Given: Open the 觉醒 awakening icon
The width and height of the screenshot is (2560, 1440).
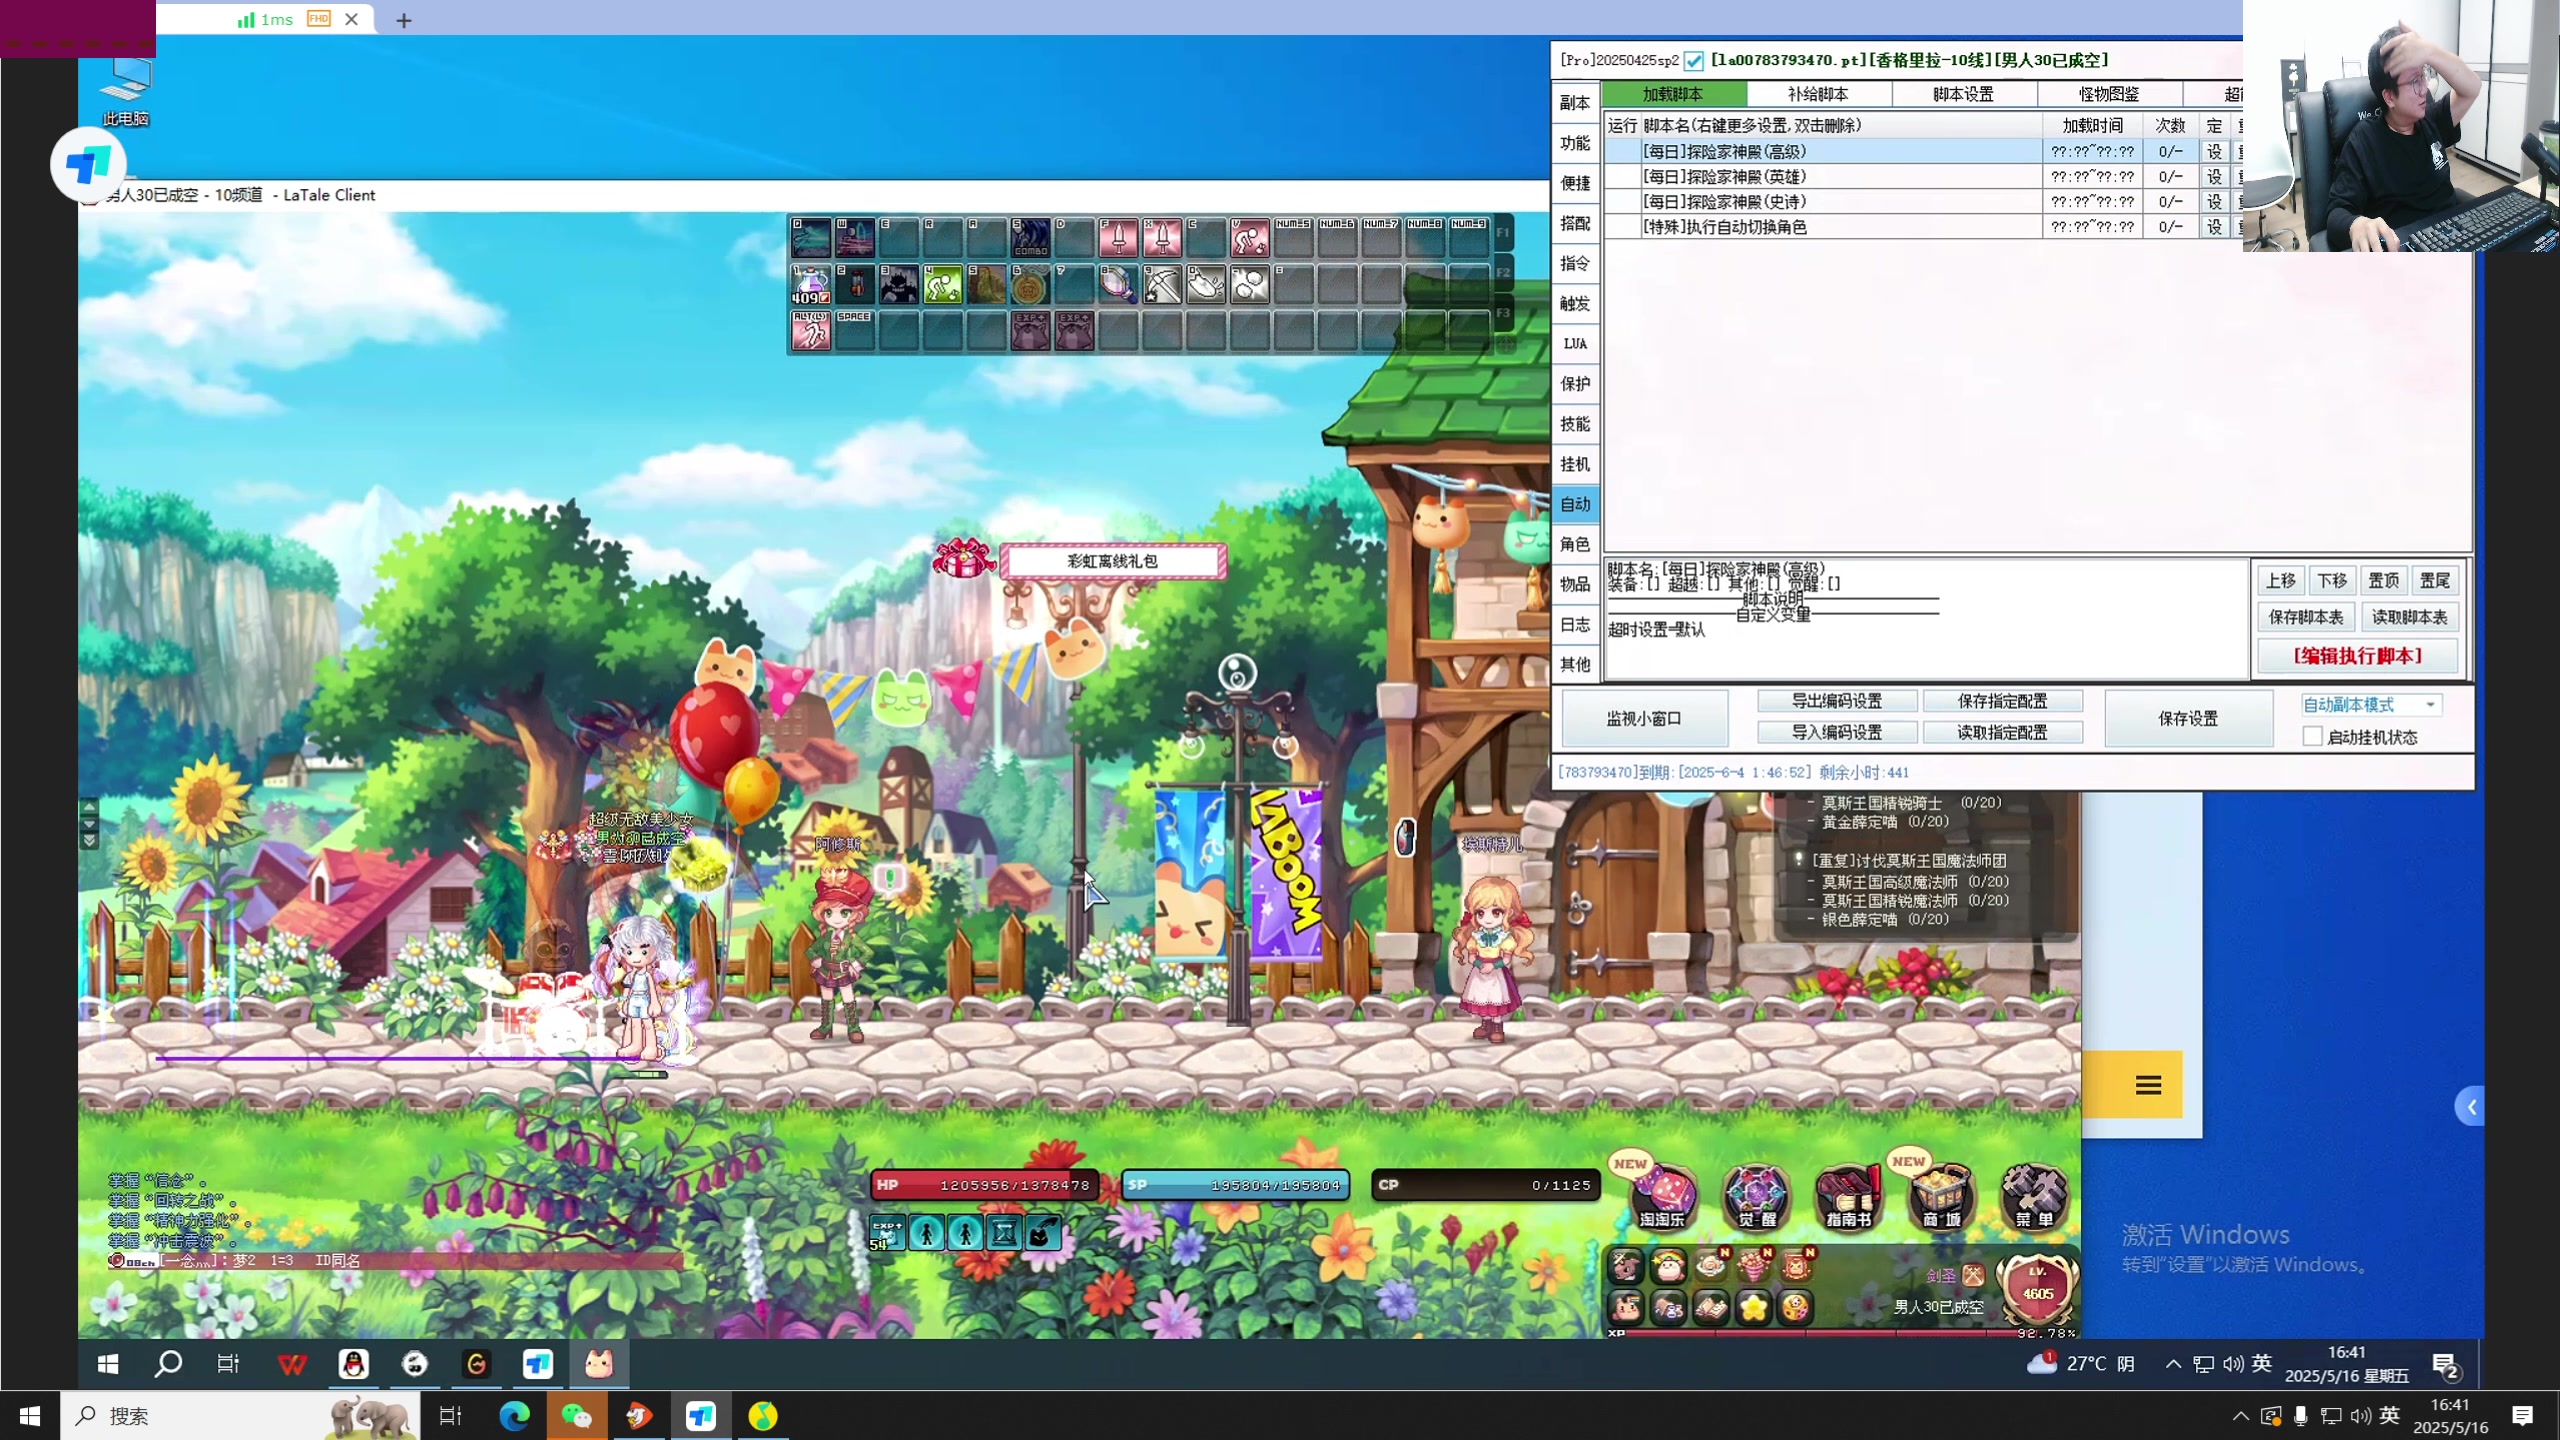Looking at the screenshot, I should [x=1756, y=1196].
